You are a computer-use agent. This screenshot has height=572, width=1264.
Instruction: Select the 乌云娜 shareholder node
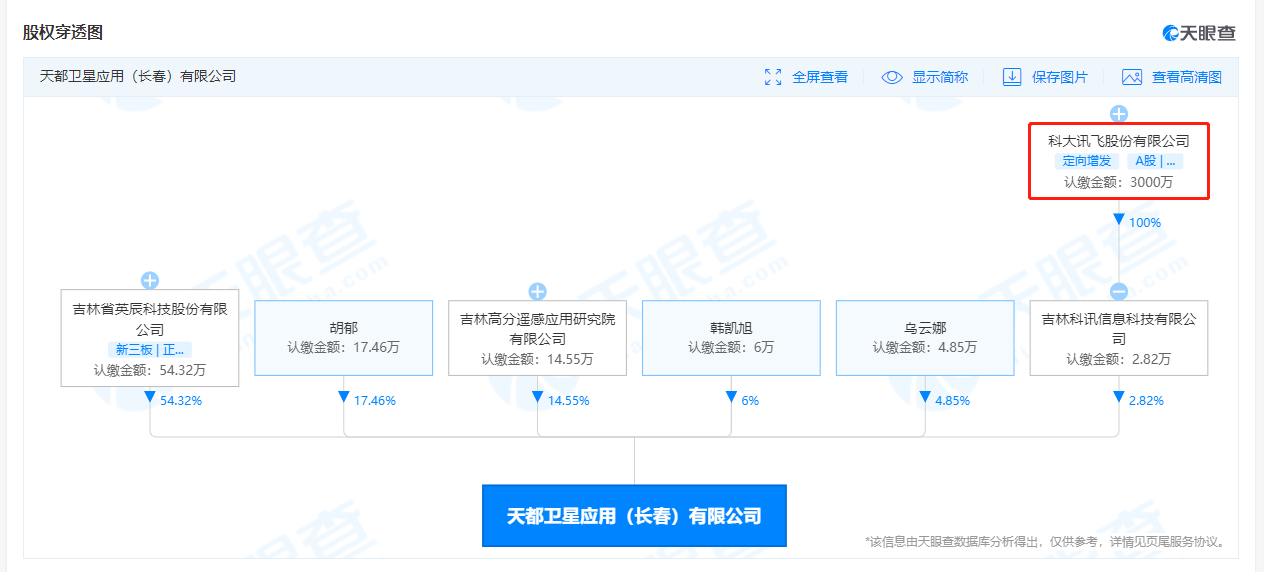(925, 338)
